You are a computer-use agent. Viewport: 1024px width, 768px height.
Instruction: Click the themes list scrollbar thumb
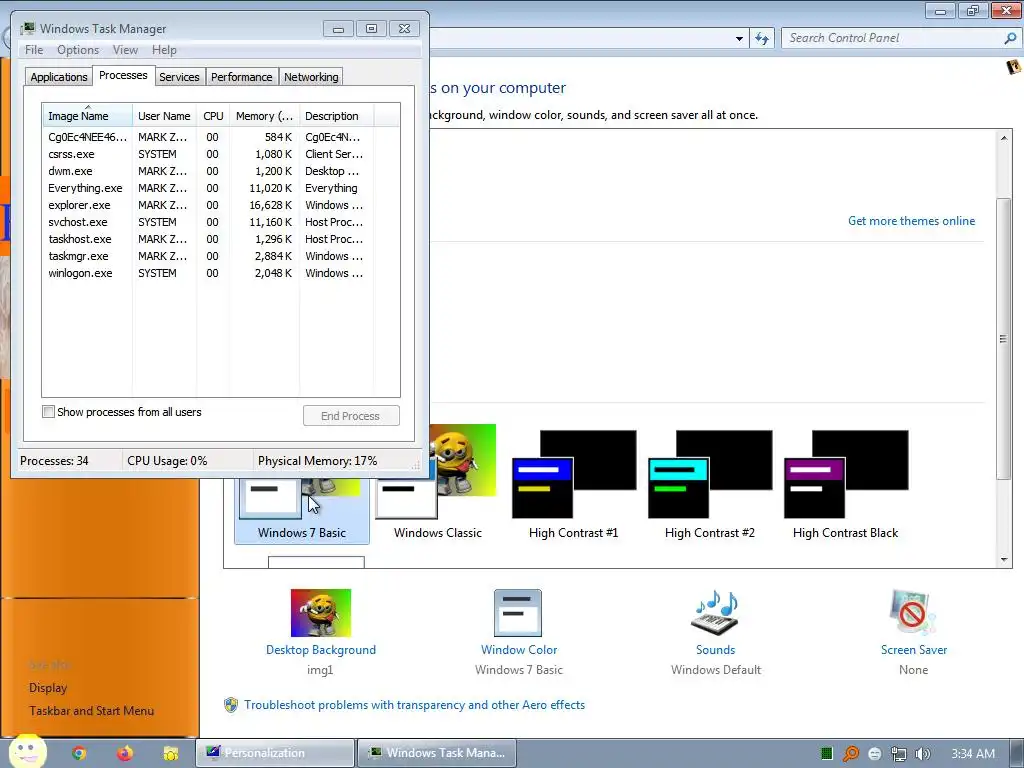1004,338
